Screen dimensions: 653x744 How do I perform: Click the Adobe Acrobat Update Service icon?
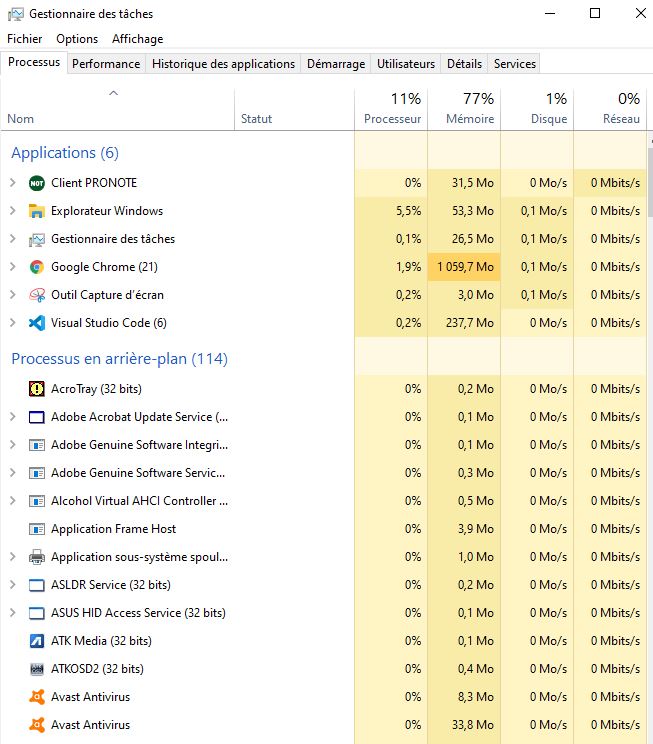(37, 417)
